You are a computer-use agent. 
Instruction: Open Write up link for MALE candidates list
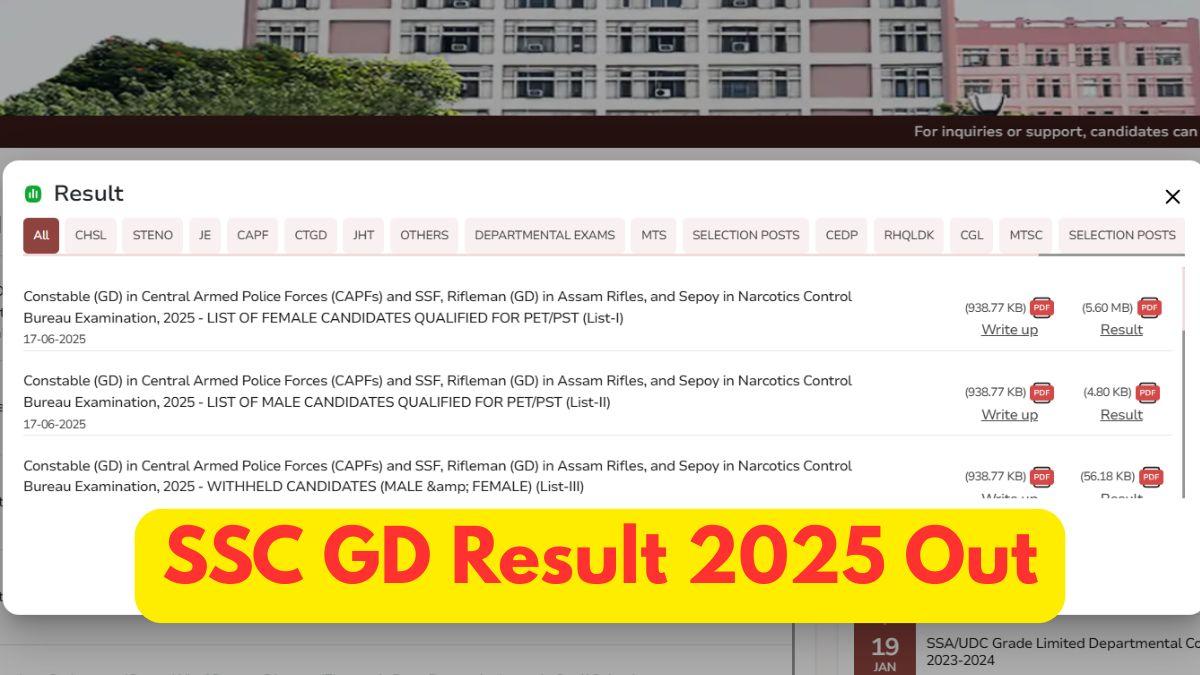click(x=1009, y=415)
